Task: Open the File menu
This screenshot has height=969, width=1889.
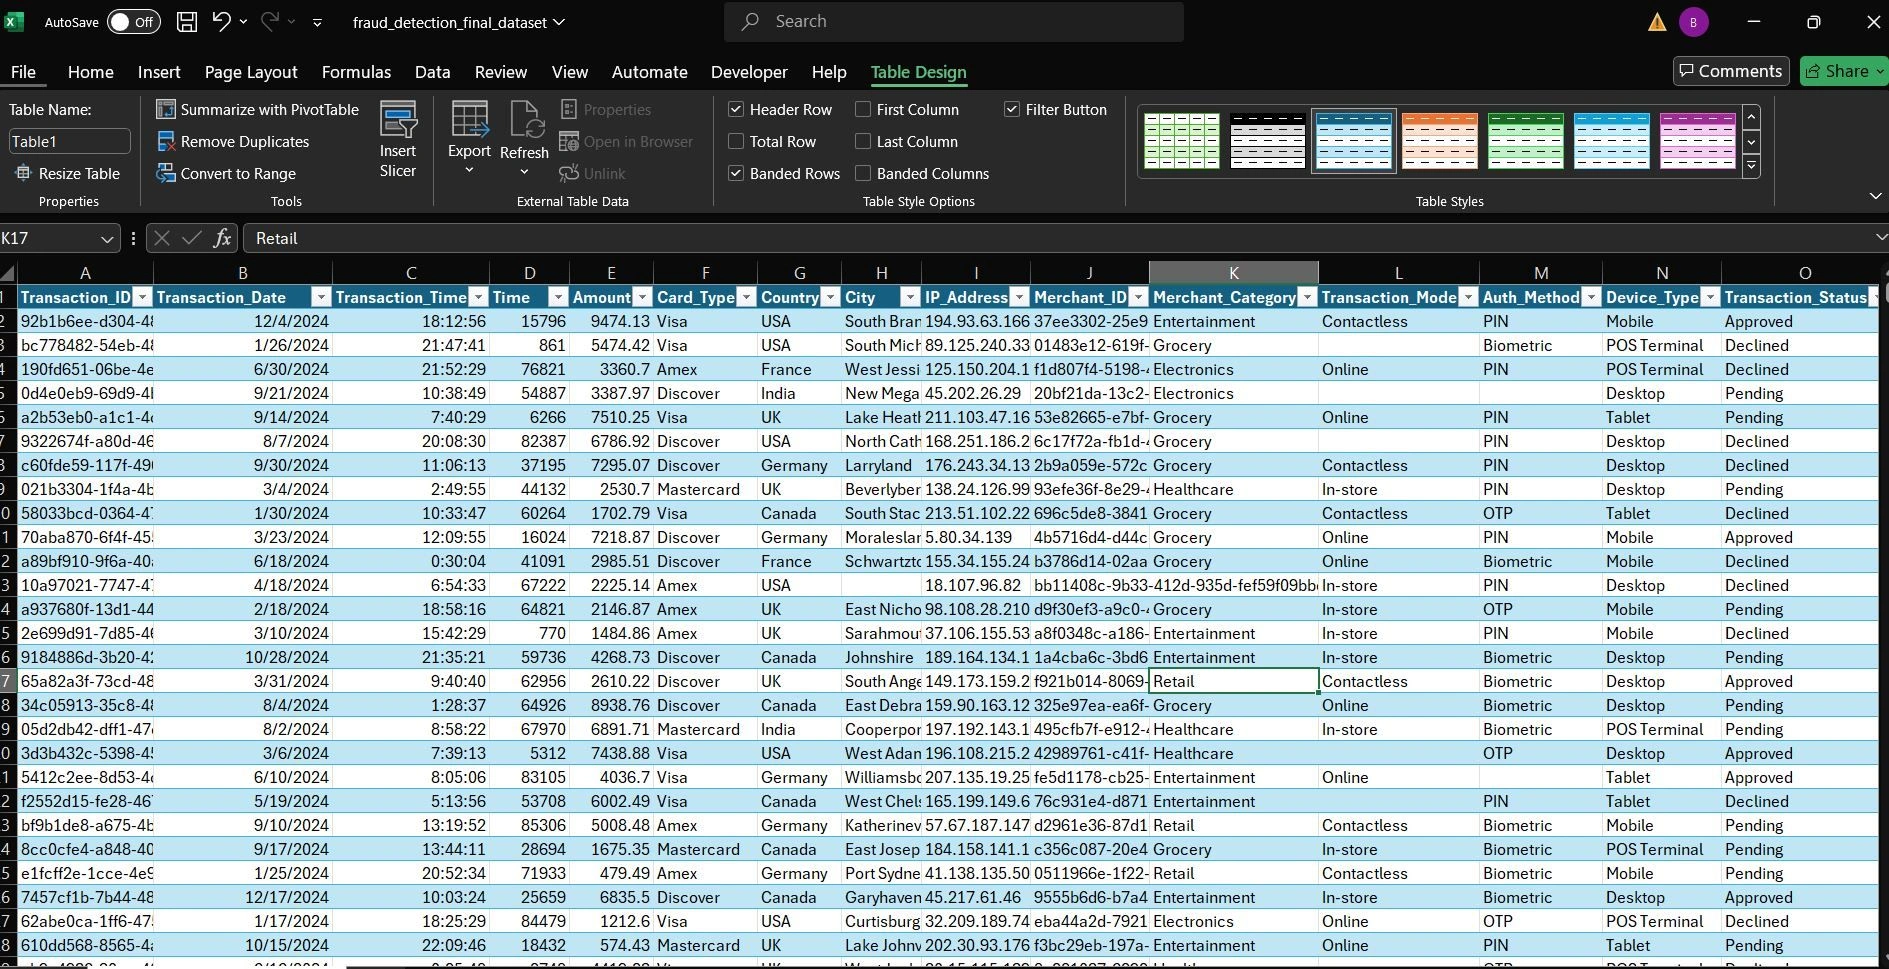Action: click(23, 72)
